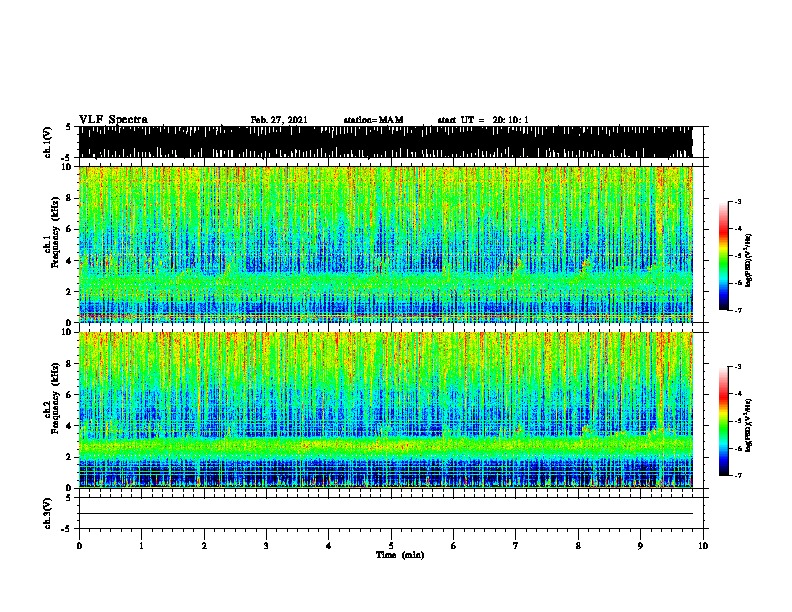The width and height of the screenshot is (792, 612).
Task: Click the time axis tick label "10"
Action: coord(703,546)
